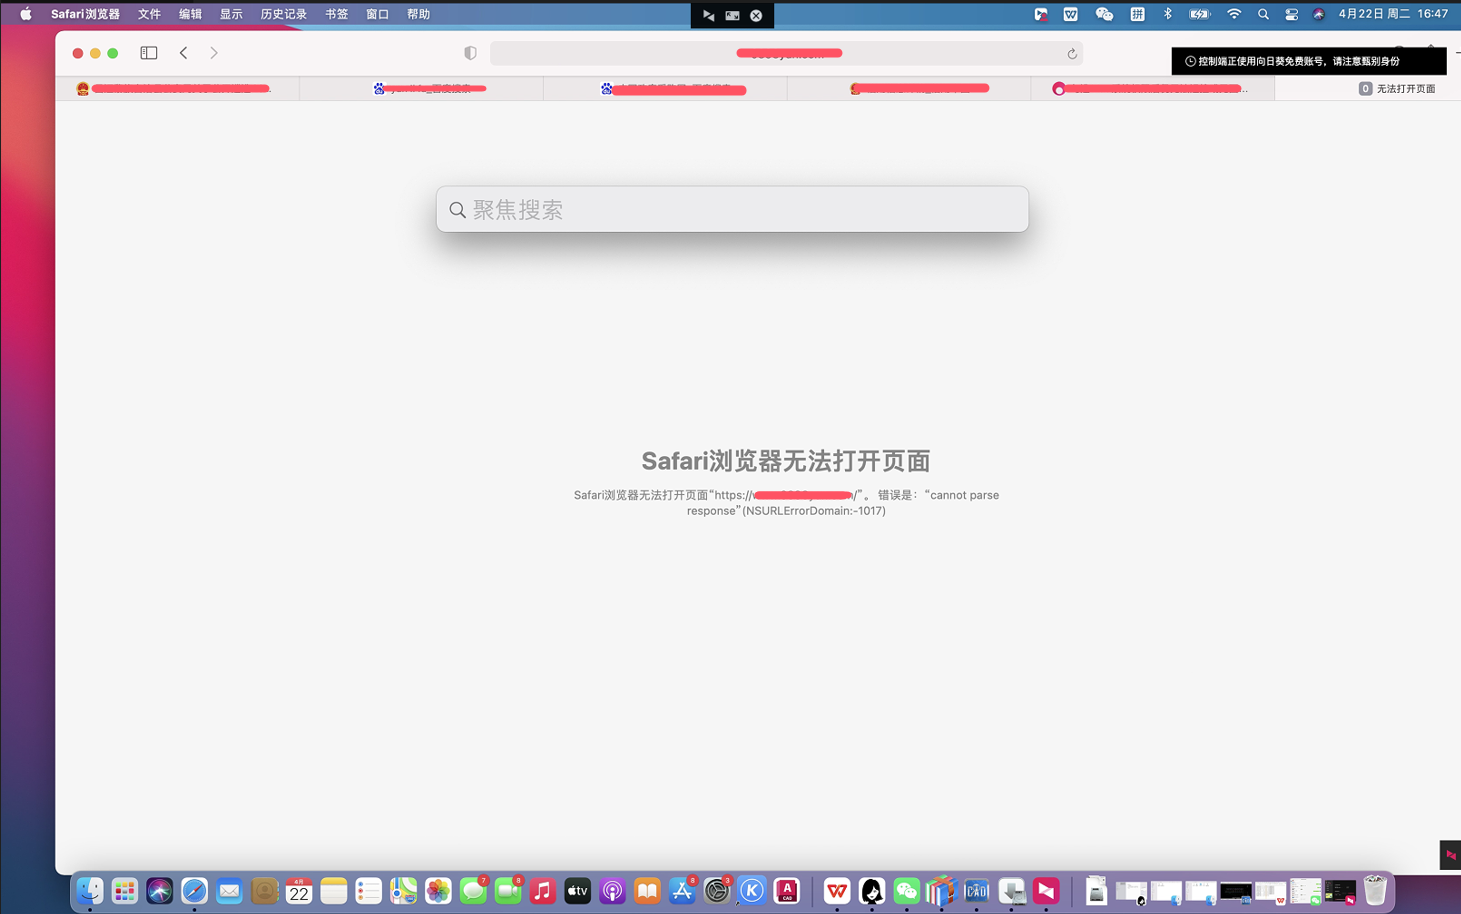The image size is (1461, 914).
Task: Open Calendar in the Dock
Action: pyautogui.click(x=299, y=890)
